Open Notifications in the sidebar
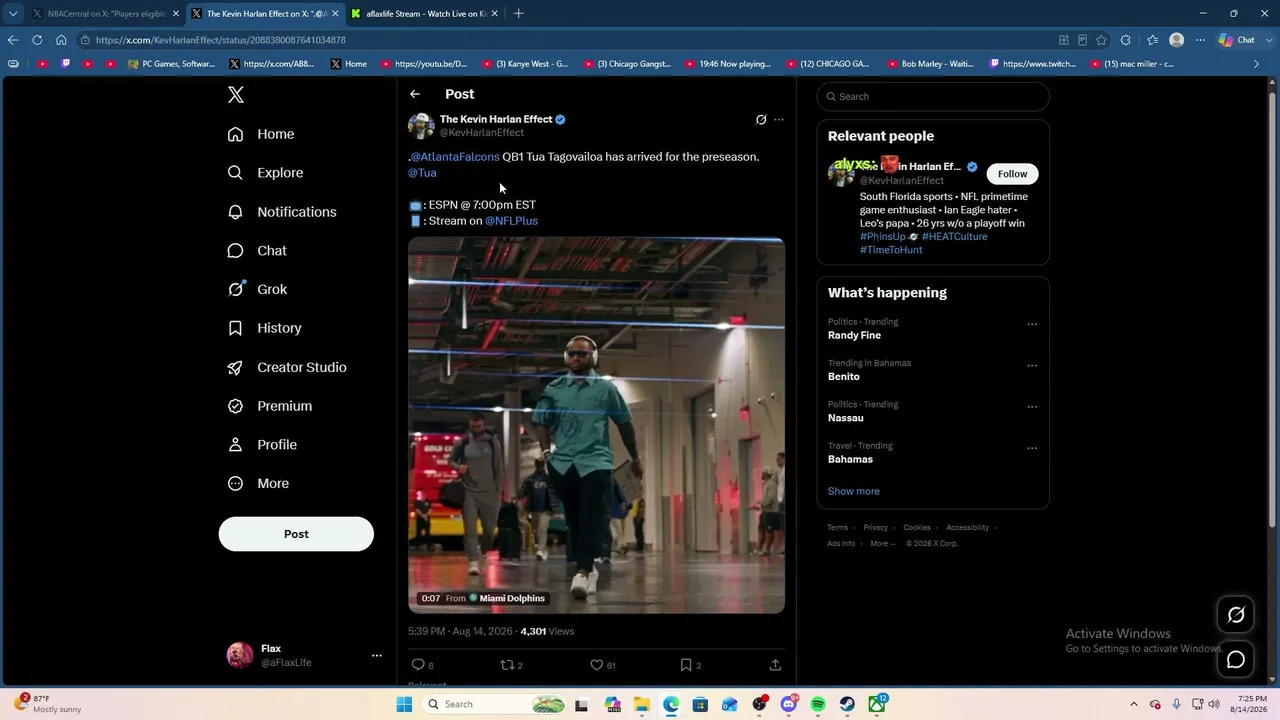This screenshot has width=1280, height=720. tap(282, 212)
